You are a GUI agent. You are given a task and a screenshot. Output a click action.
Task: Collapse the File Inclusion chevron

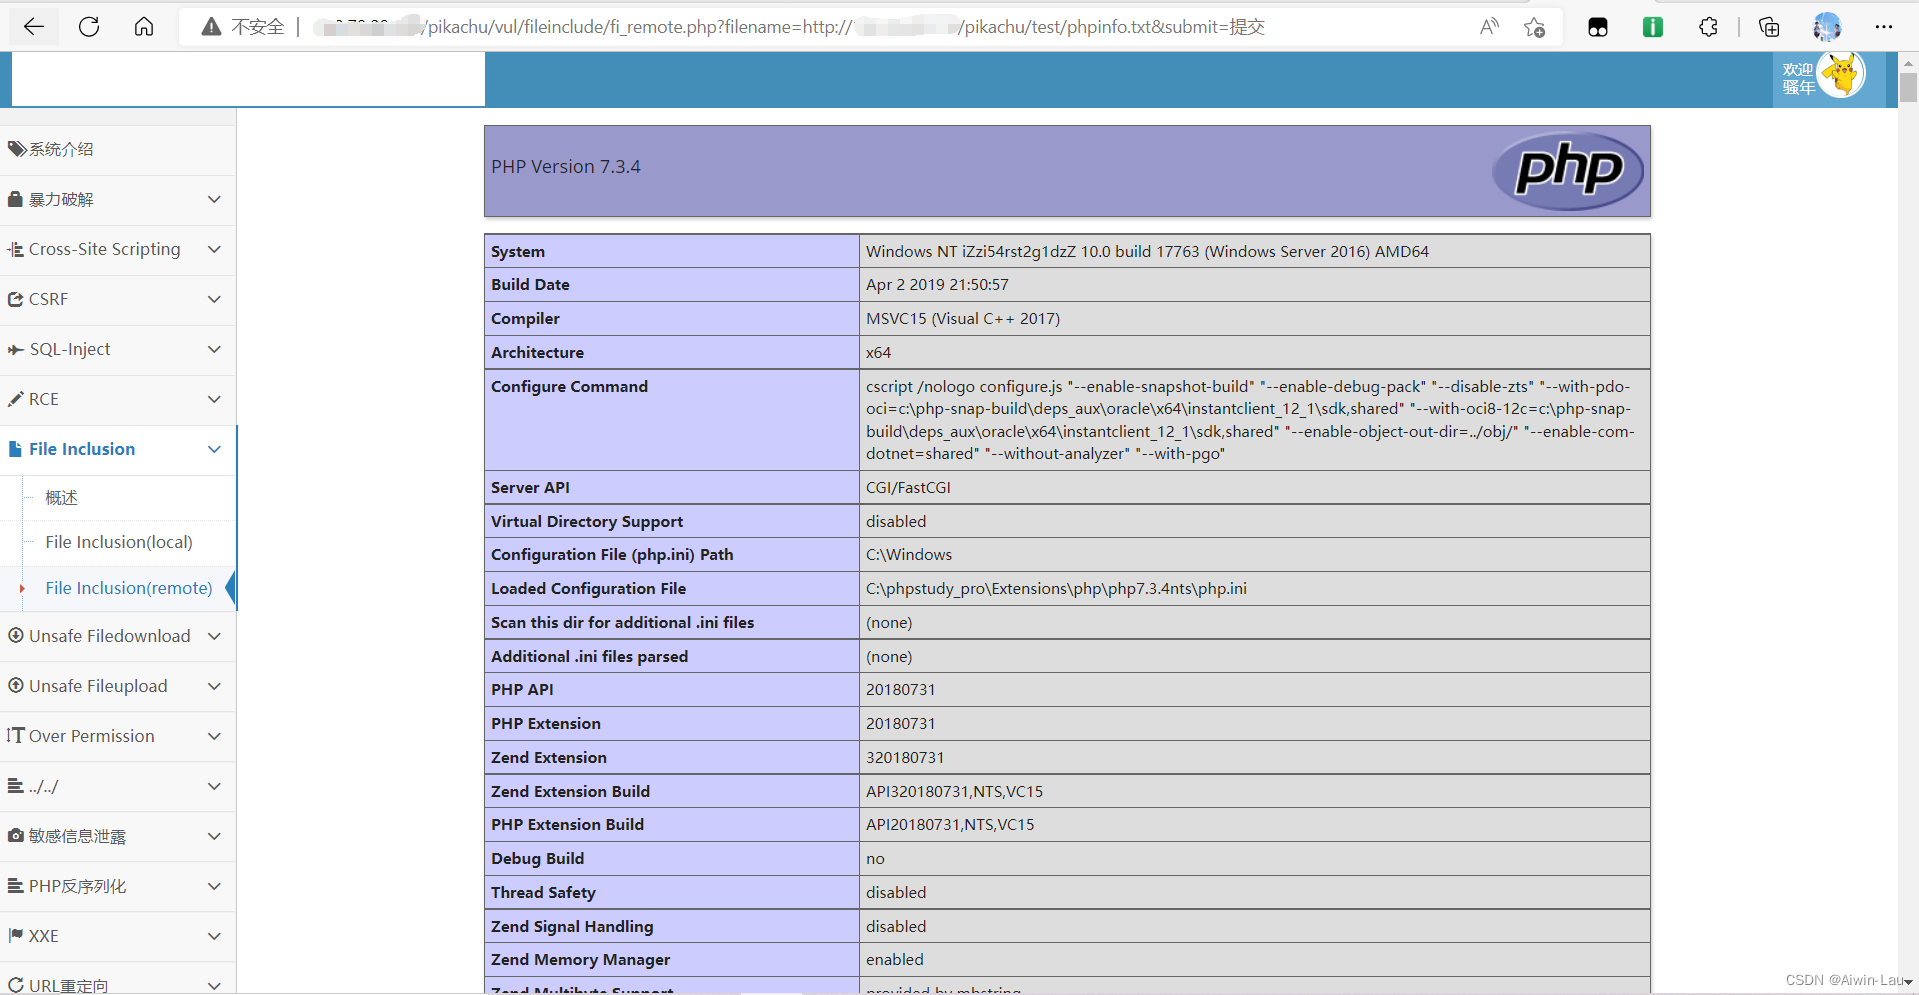[x=214, y=449]
